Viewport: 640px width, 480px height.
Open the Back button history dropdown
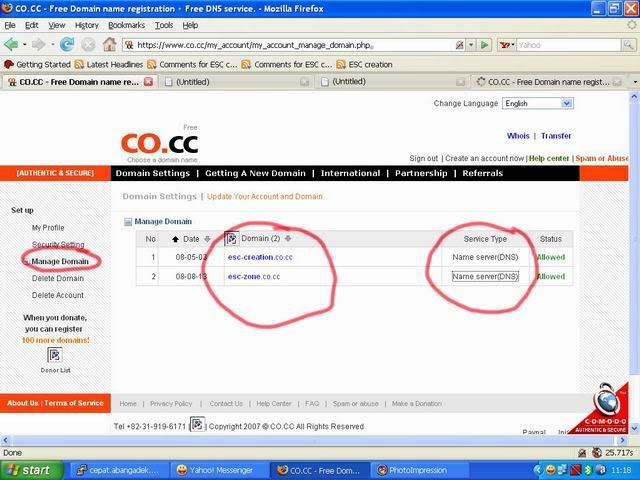(24, 44)
